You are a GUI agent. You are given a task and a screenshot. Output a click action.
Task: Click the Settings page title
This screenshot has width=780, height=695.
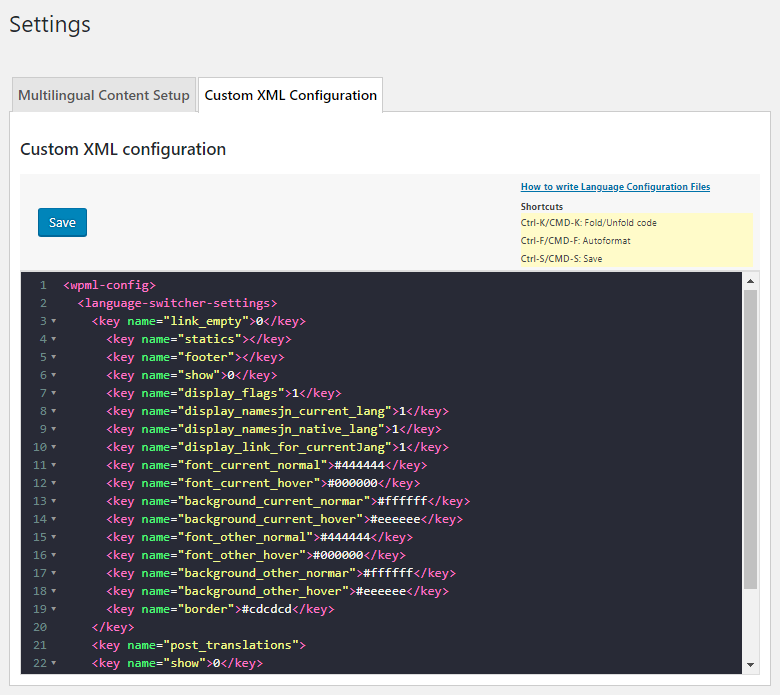click(x=50, y=24)
